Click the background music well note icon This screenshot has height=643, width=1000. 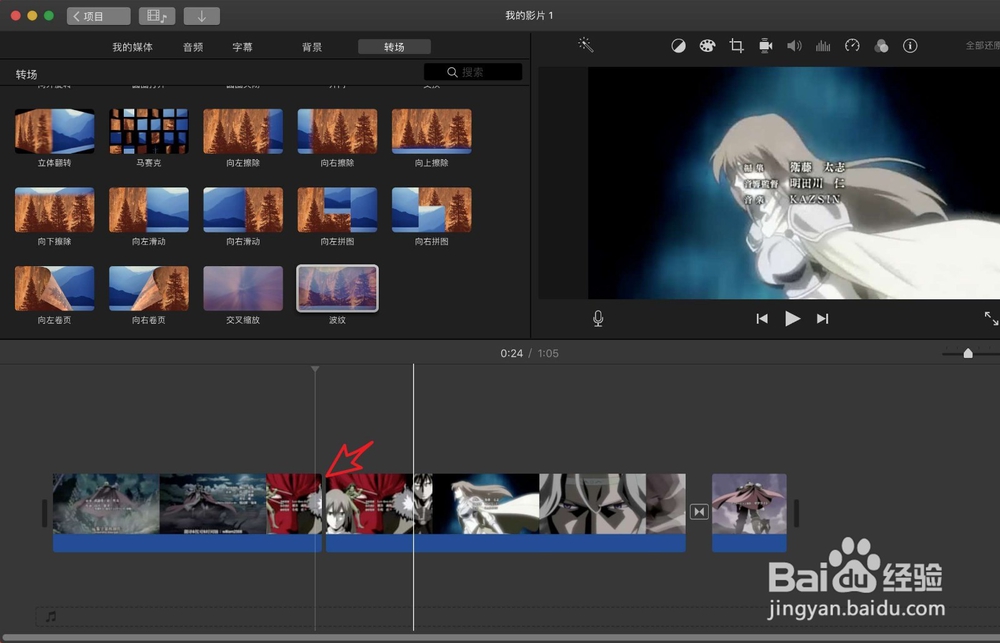[x=51, y=616]
